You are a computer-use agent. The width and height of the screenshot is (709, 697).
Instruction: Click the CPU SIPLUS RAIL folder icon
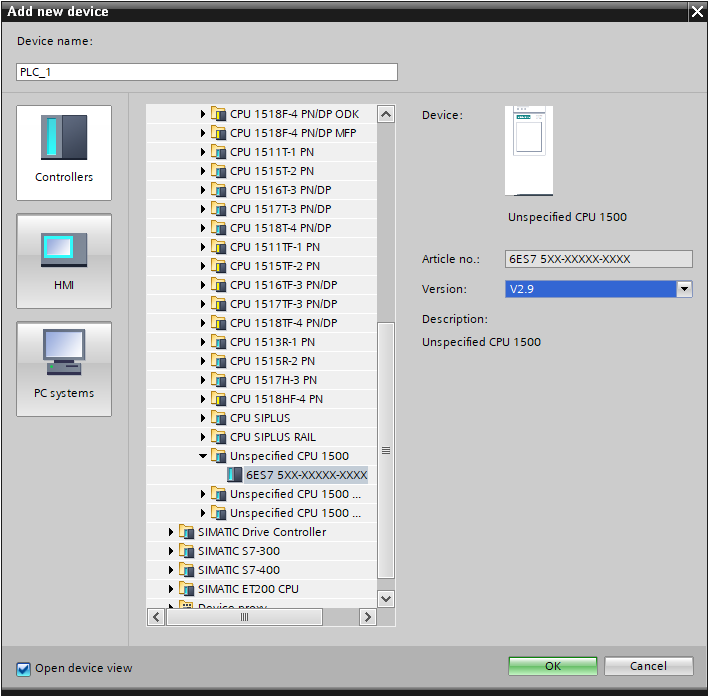click(218, 436)
